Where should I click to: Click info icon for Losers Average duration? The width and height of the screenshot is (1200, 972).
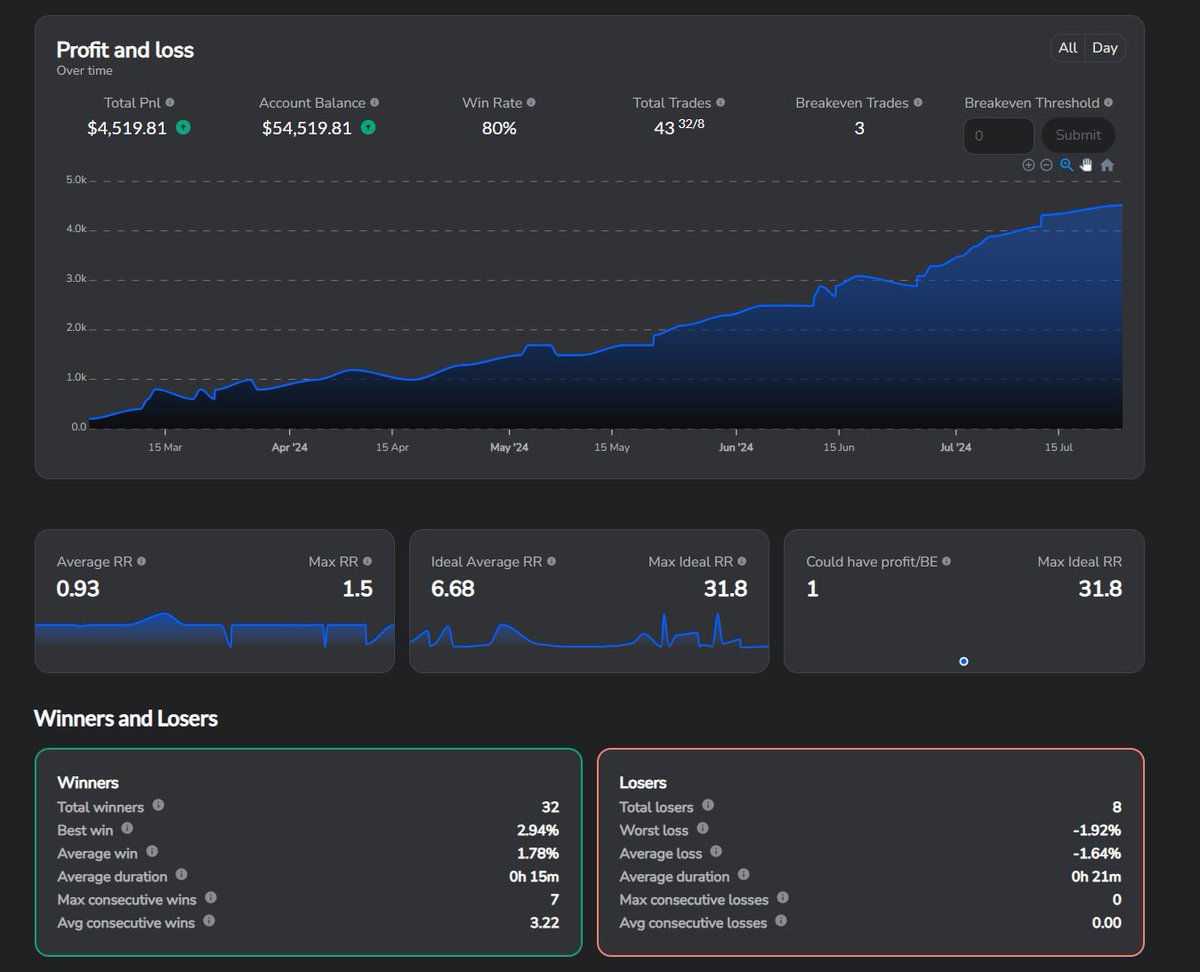pos(744,874)
